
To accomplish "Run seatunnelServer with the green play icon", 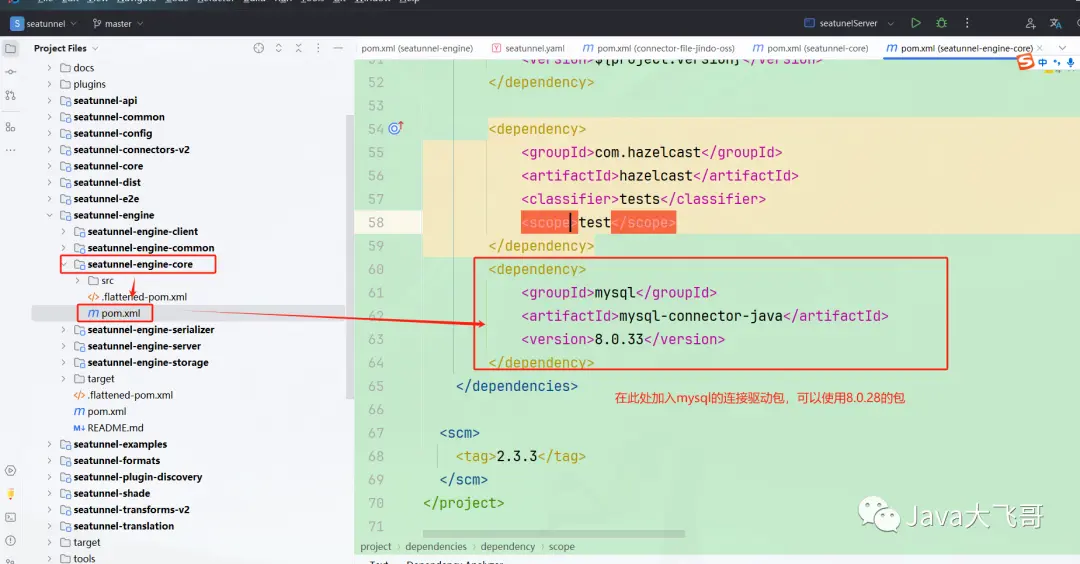I will click(x=915, y=23).
